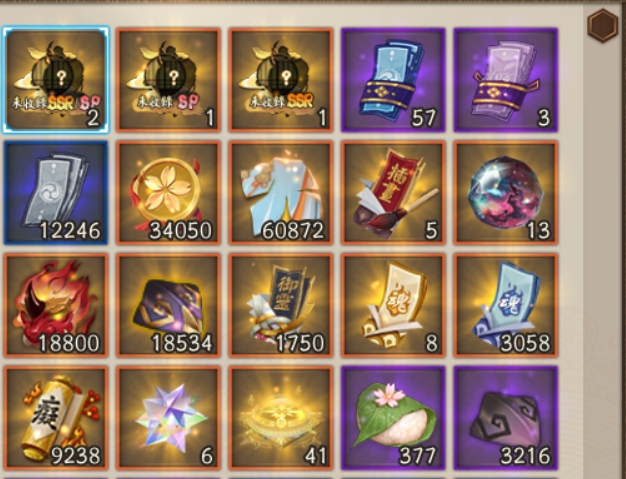Select the gold sakura coin showing 34050

168,192
